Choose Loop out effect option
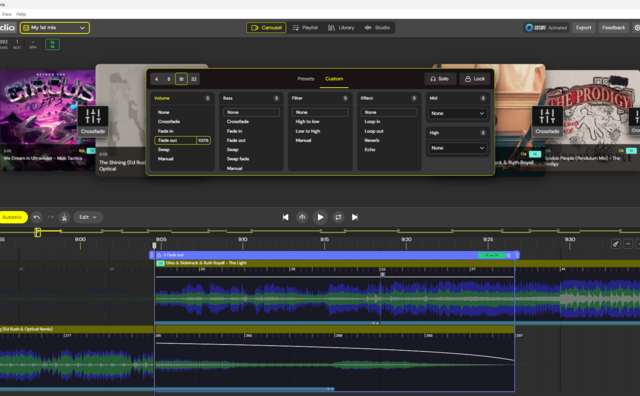The width and height of the screenshot is (640, 396). (374, 131)
